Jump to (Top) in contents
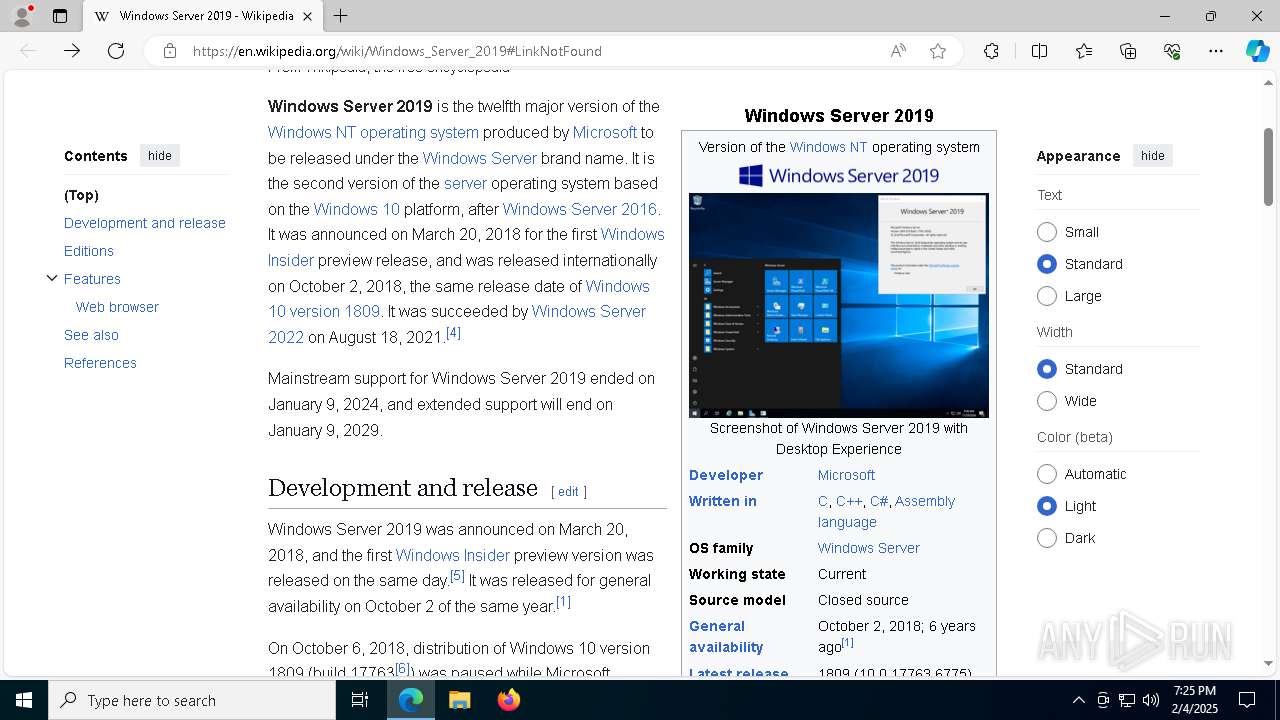Image resolution: width=1280 pixels, height=720 pixels. tap(81, 195)
